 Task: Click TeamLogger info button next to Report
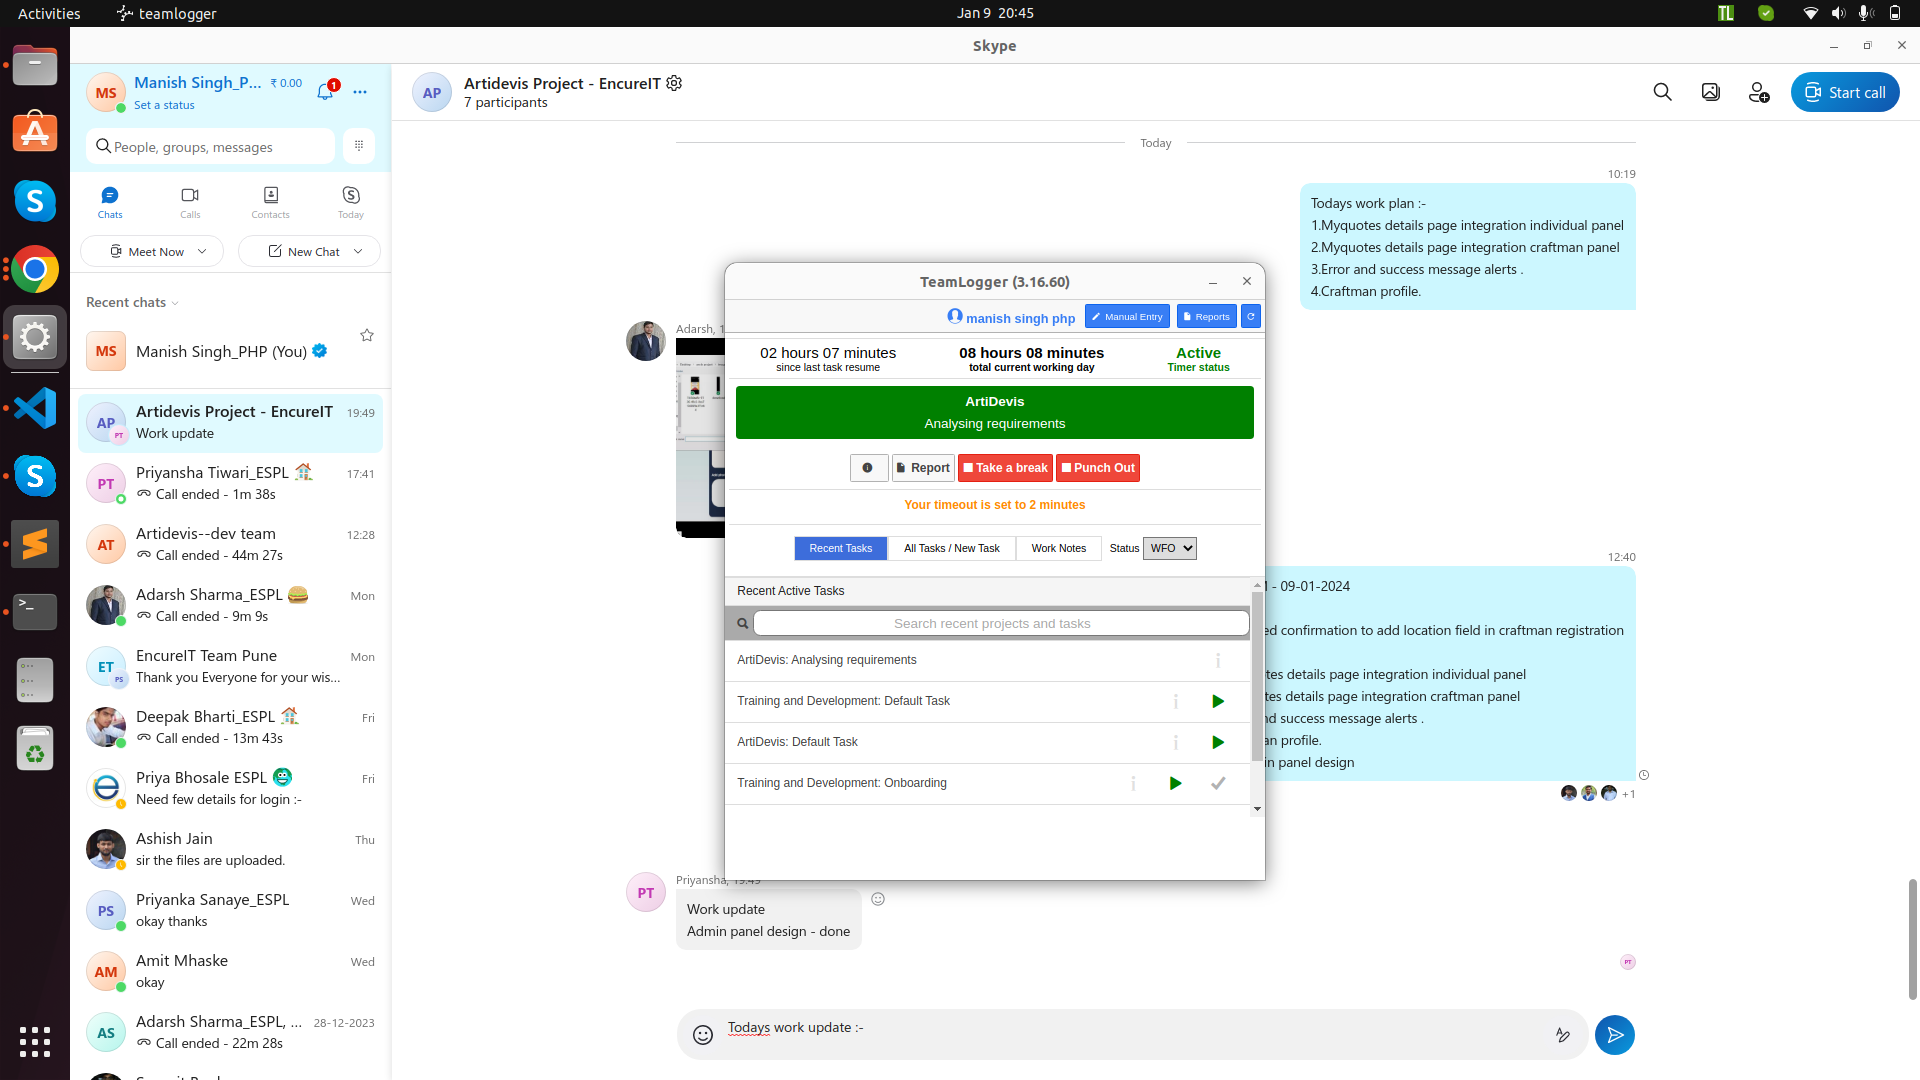868,468
